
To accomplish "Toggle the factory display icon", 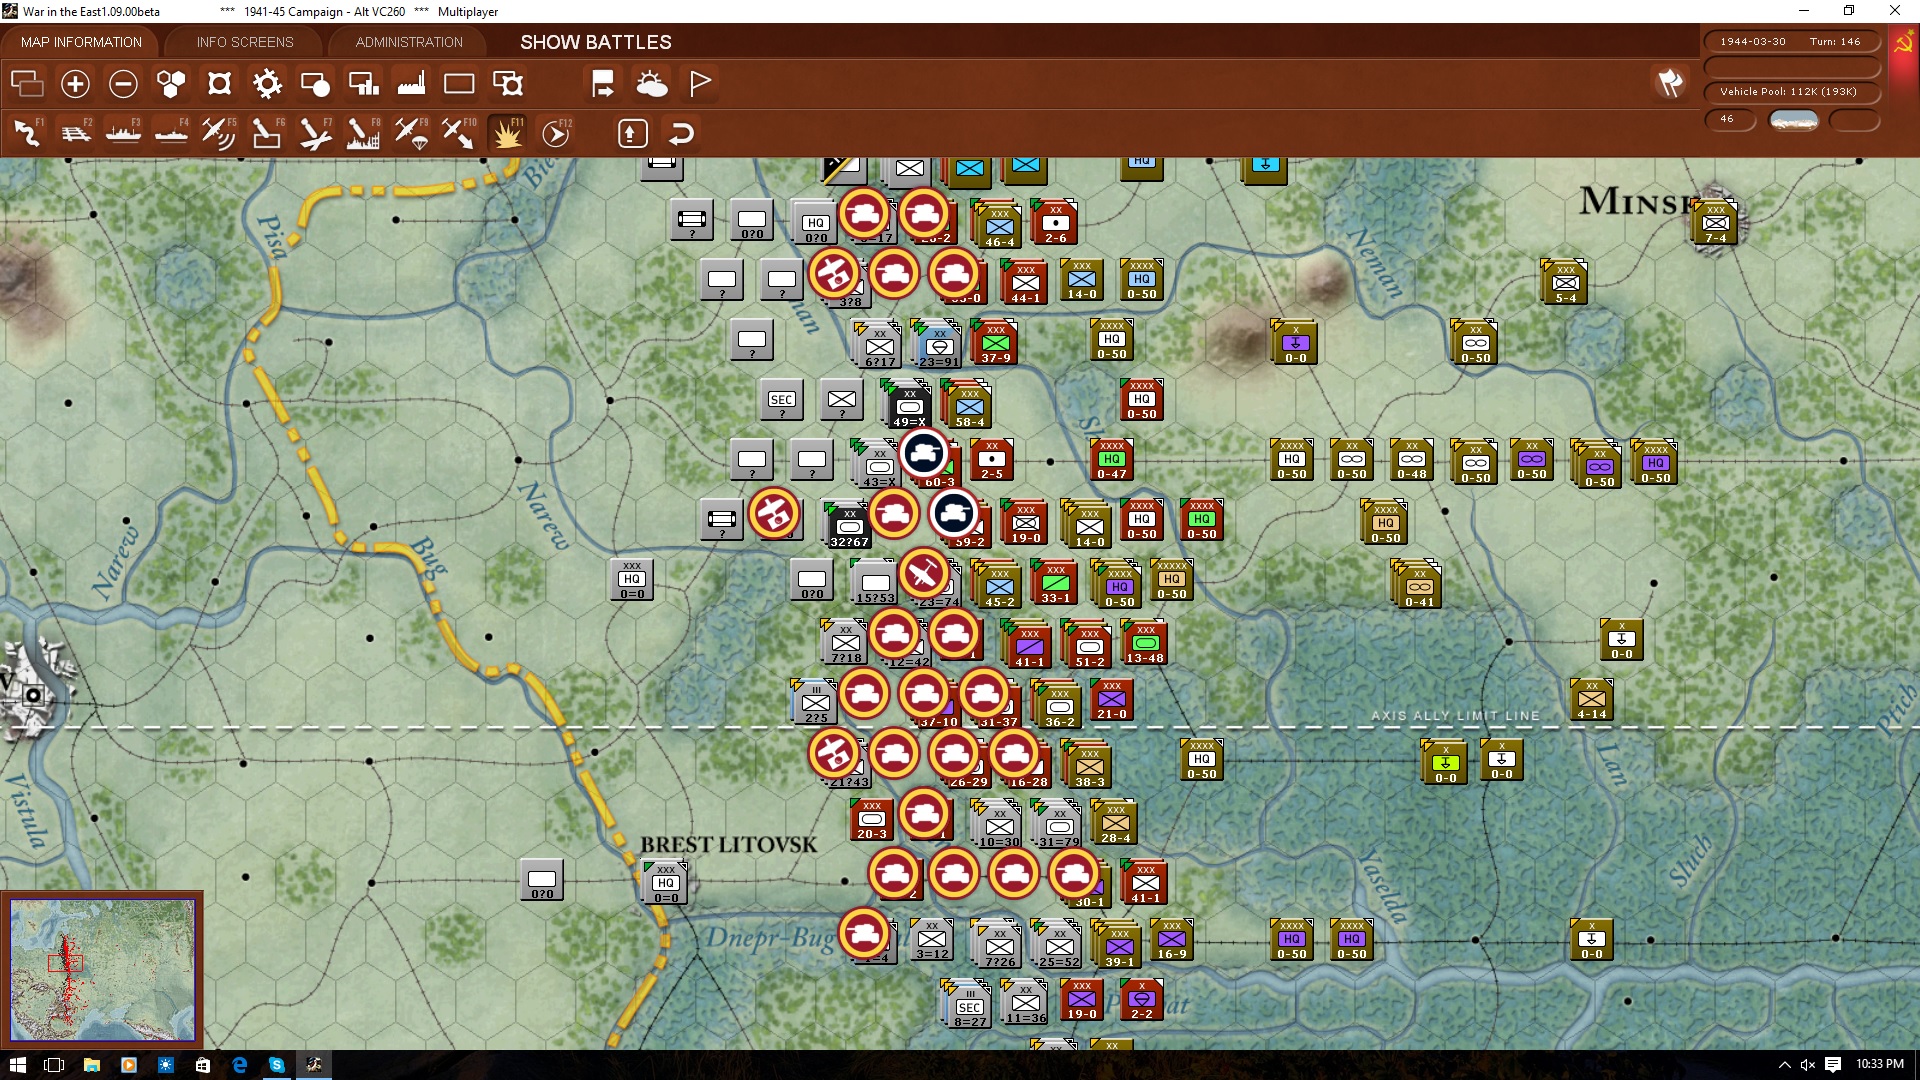I will click(411, 84).
